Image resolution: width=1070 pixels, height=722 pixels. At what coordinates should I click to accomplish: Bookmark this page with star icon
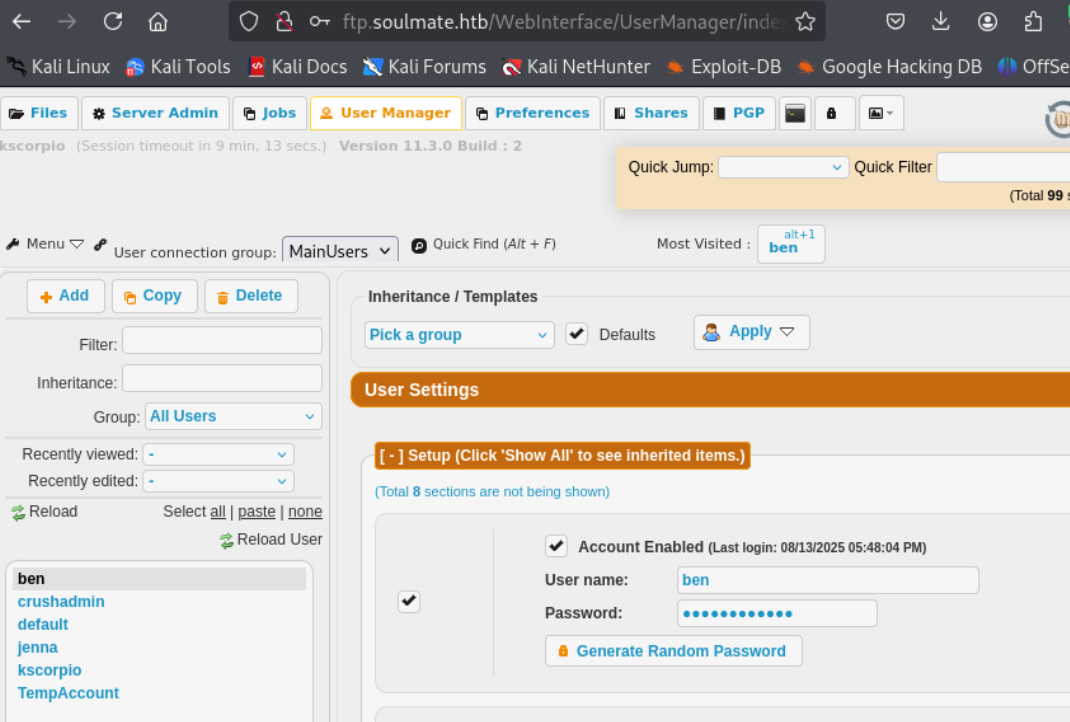click(x=805, y=21)
